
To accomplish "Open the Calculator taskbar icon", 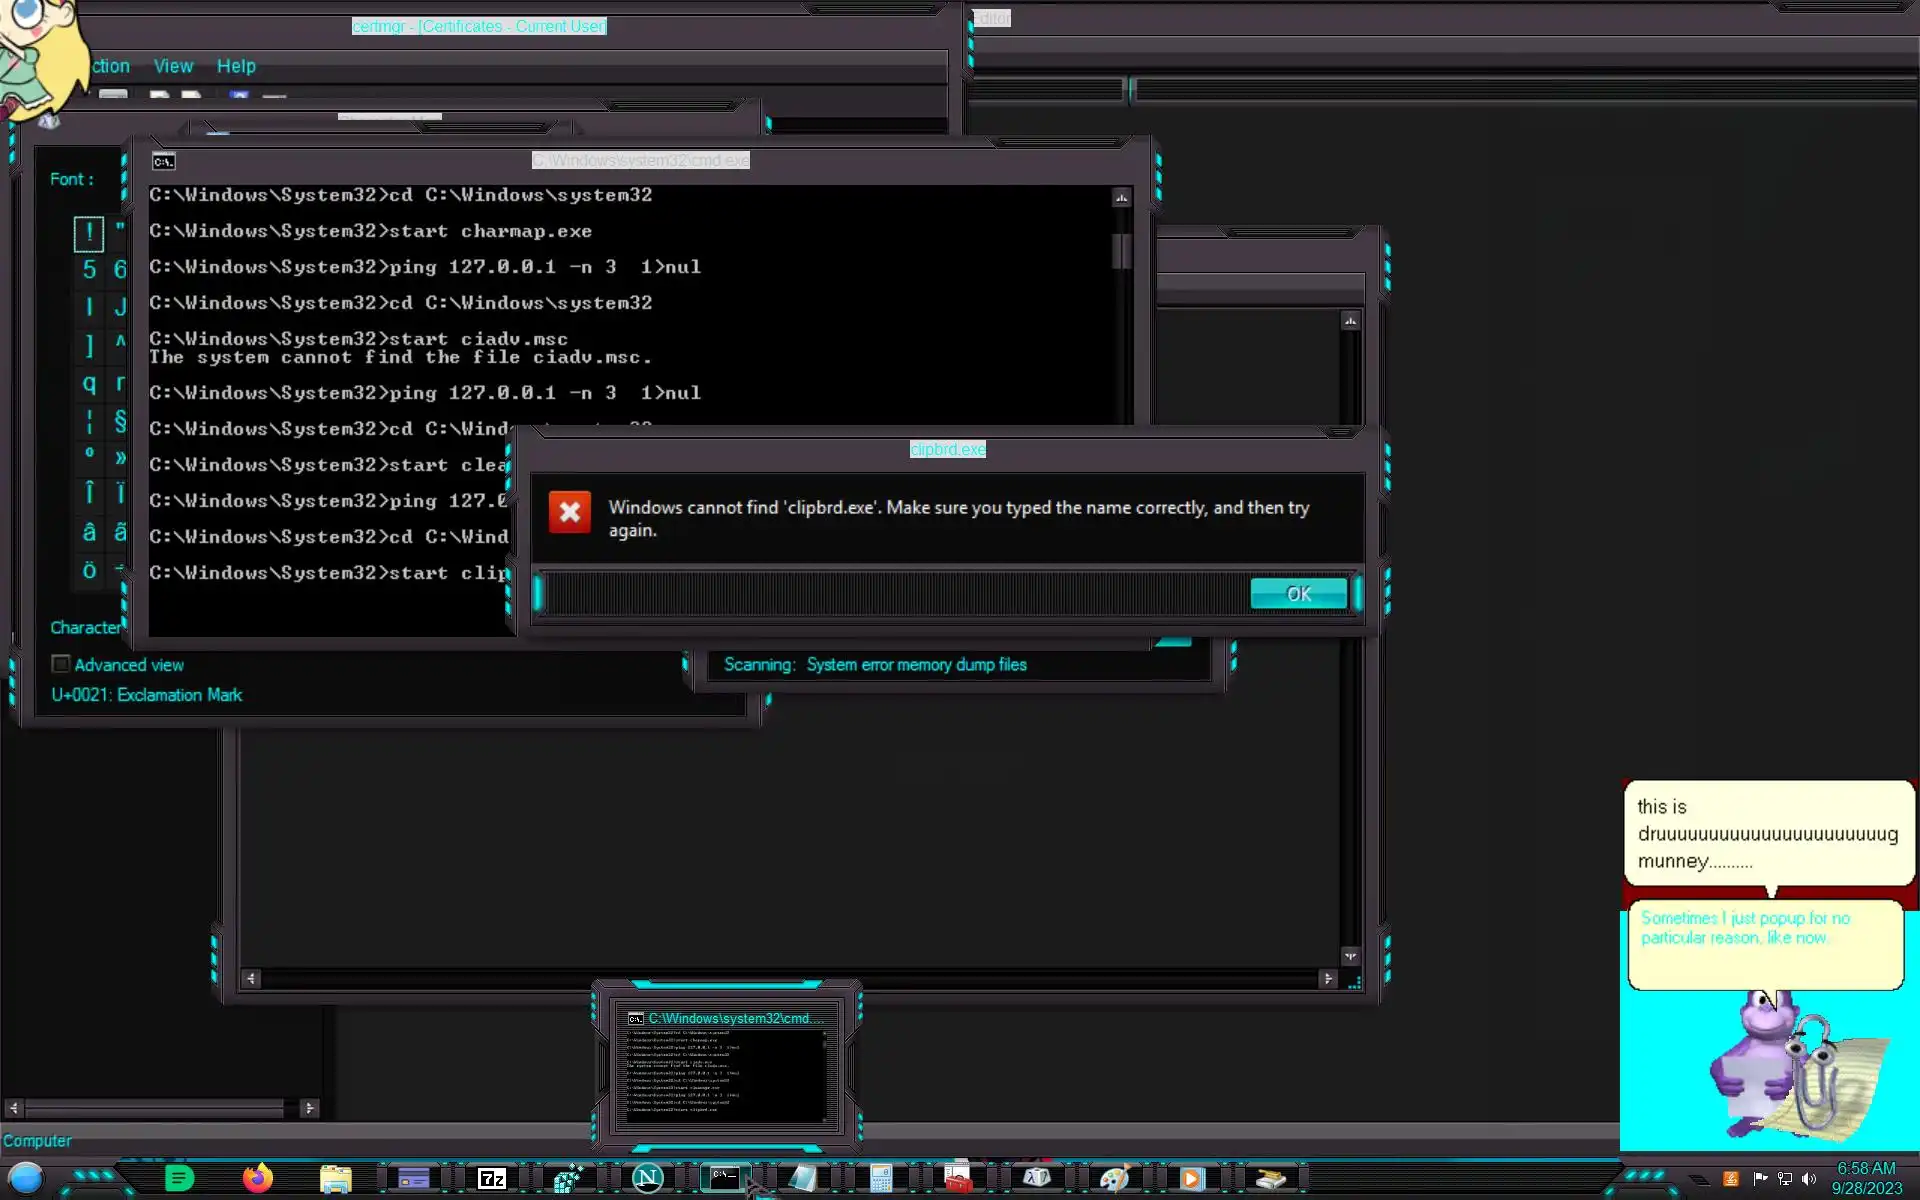I will pyautogui.click(x=880, y=1179).
